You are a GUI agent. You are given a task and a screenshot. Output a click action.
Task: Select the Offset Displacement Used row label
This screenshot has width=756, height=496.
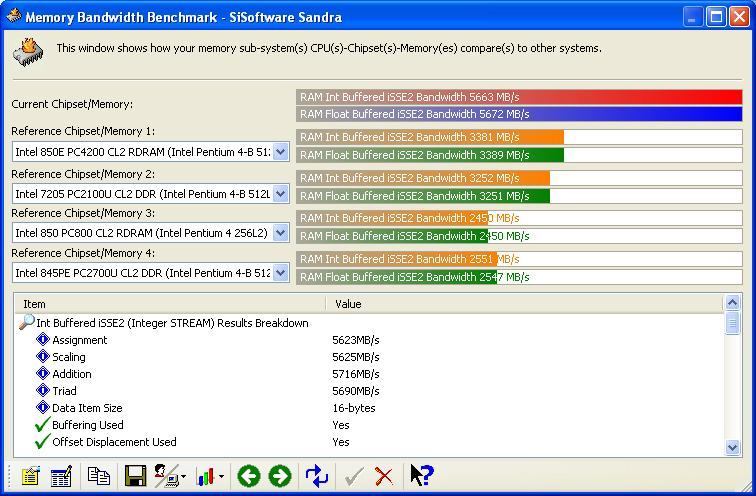pyautogui.click(x=114, y=442)
